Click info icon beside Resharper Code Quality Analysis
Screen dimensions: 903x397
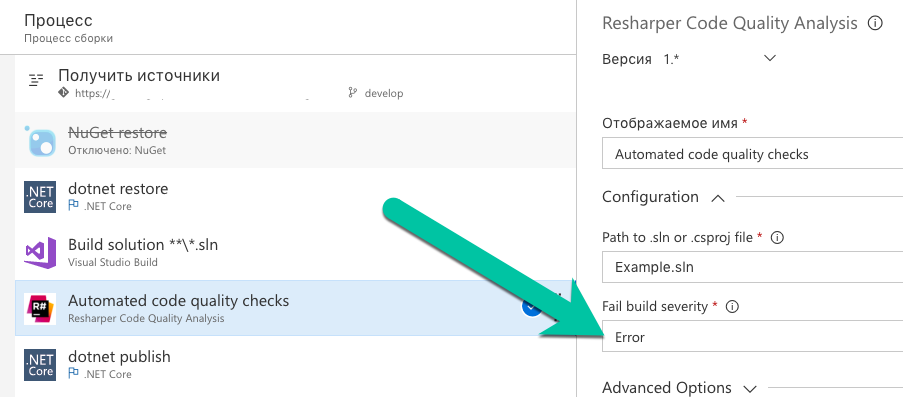pyautogui.click(x=875, y=24)
